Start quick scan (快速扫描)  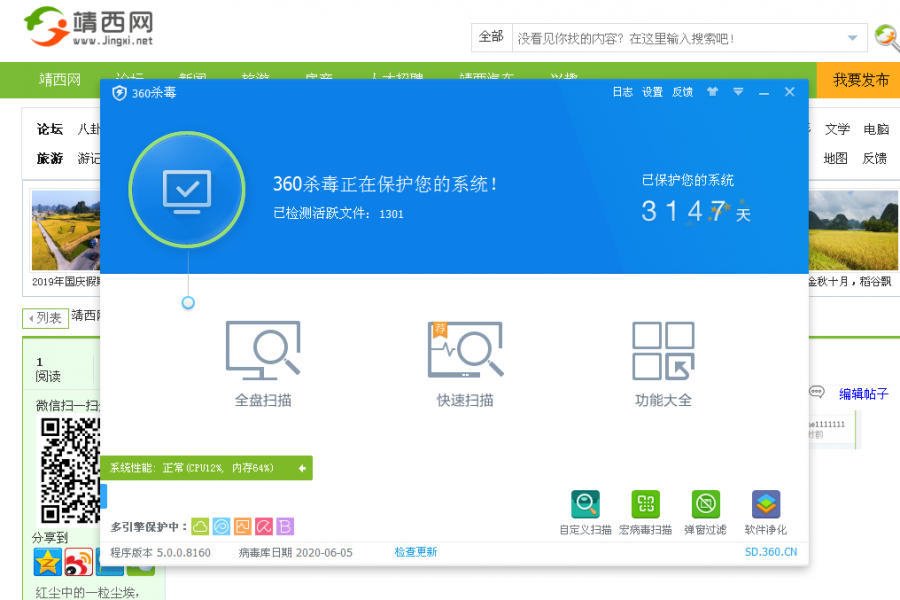coord(465,363)
